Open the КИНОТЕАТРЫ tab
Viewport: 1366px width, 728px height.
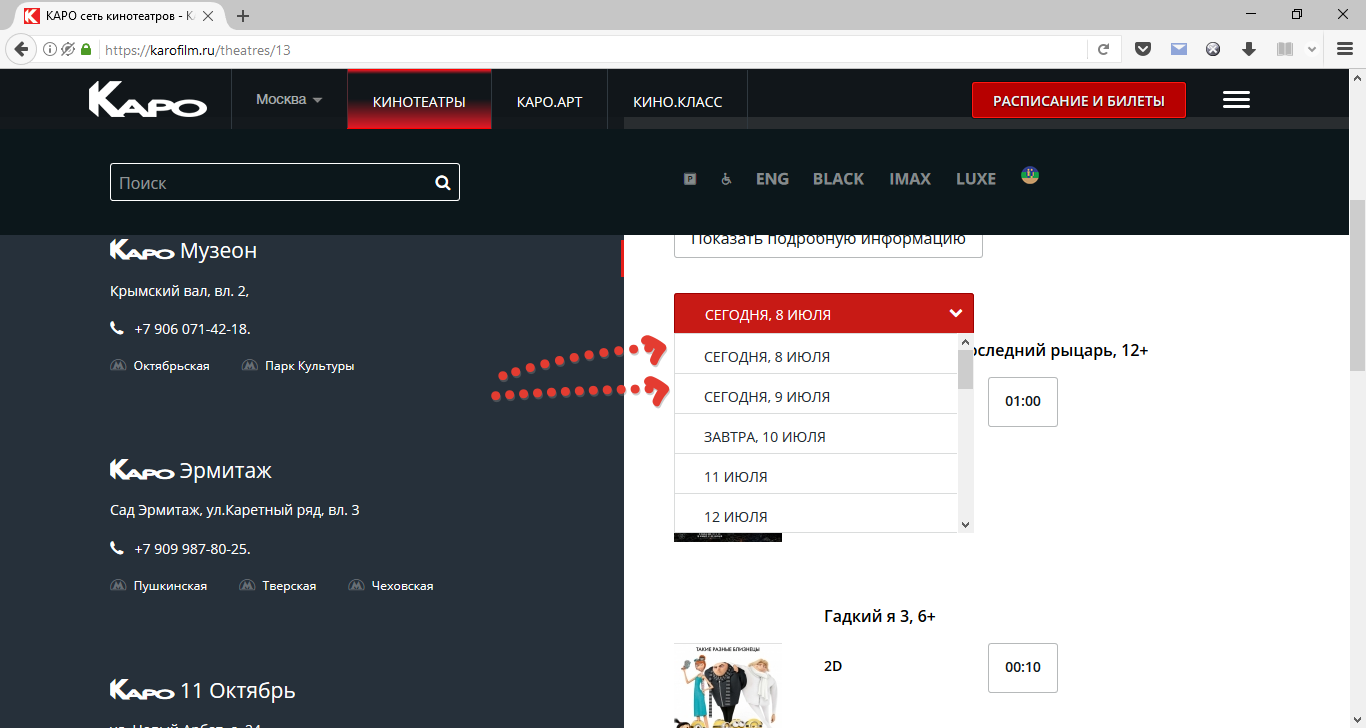tap(419, 101)
